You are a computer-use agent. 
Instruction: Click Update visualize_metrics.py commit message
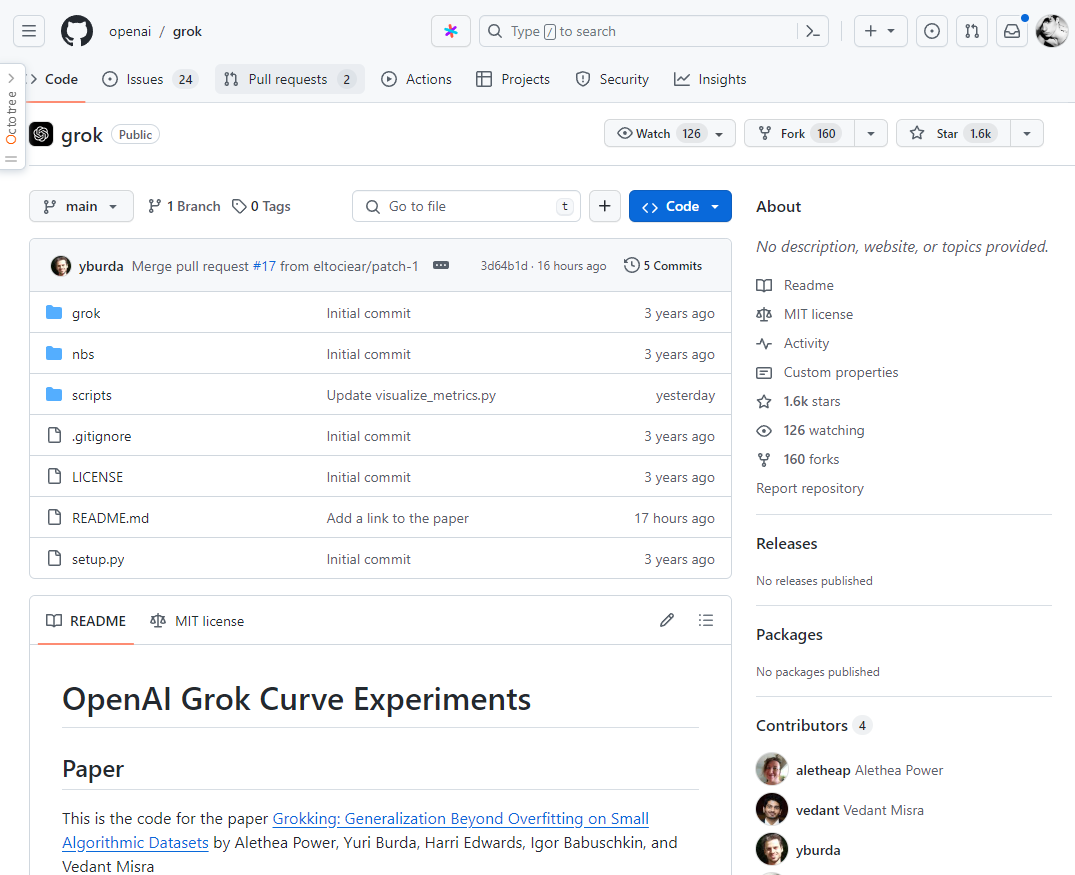click(411, 396)
